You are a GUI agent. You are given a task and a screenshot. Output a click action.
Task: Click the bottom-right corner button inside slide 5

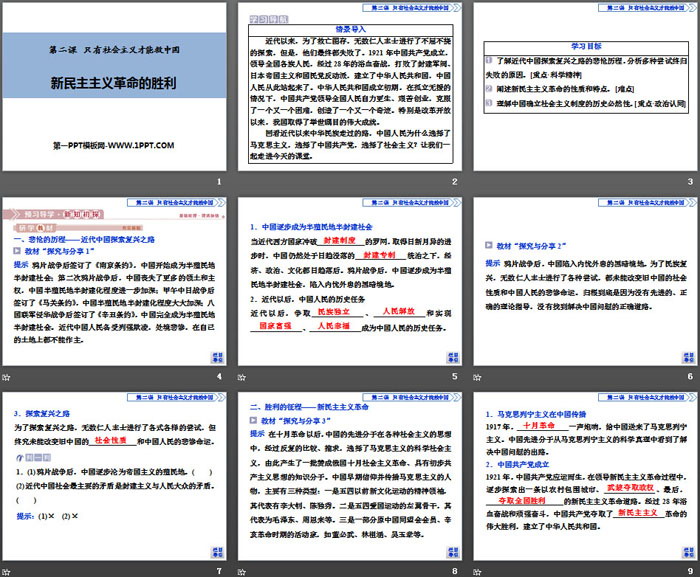coord(453,357)
